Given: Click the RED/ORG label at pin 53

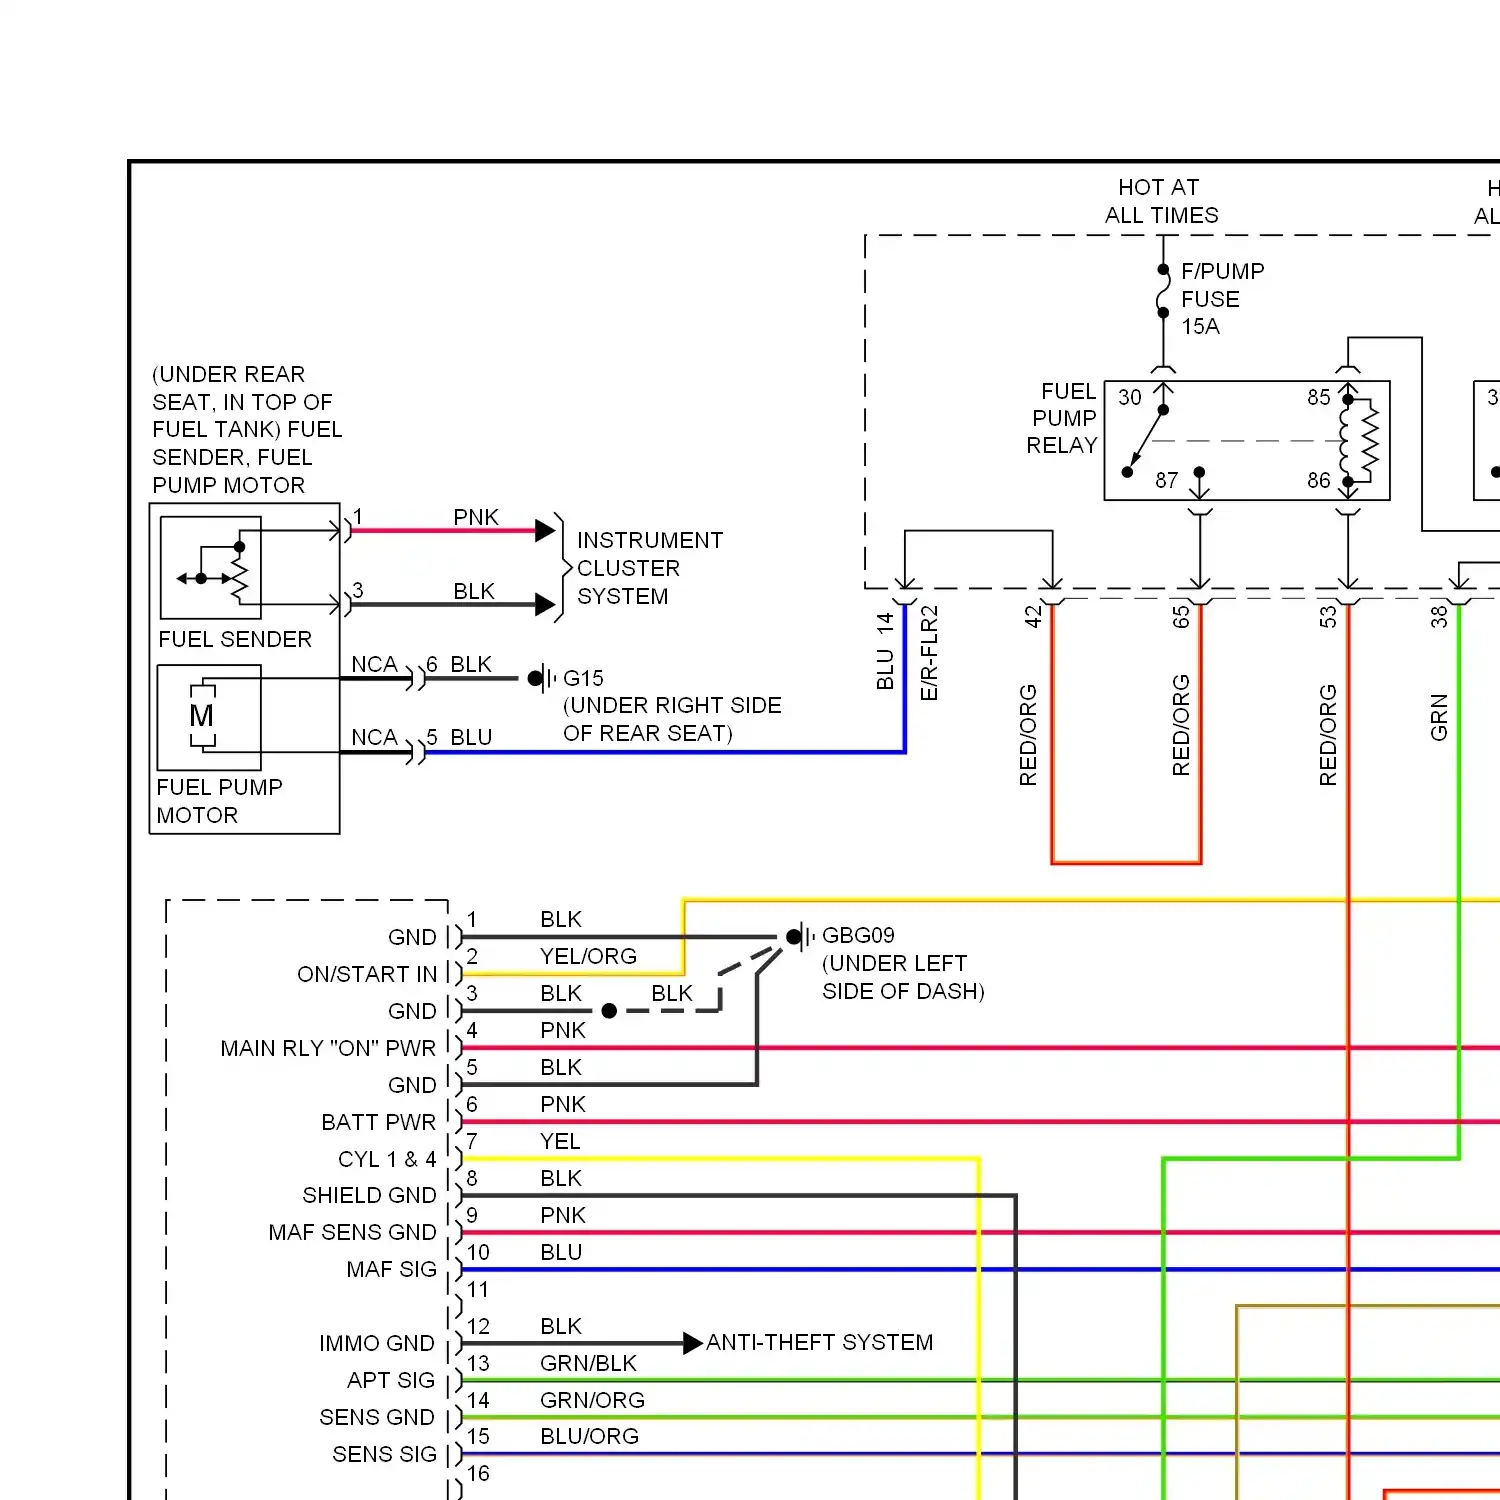Looking at the screenshot, I should 1328,735.
